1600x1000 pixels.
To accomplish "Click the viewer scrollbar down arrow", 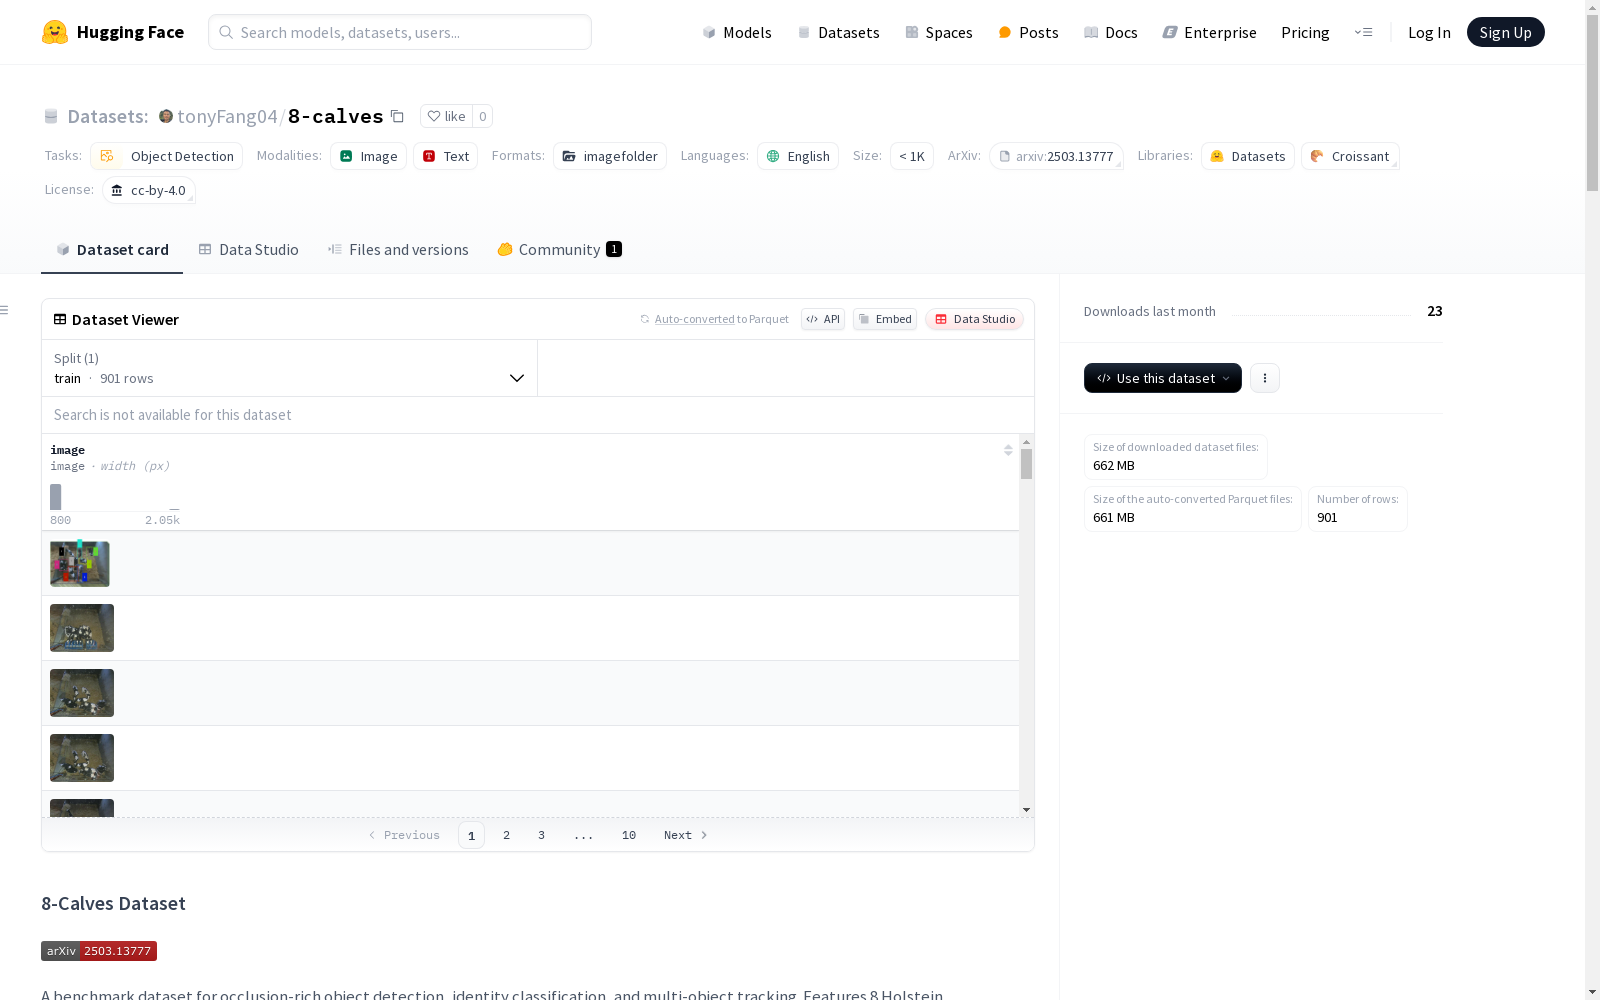I will click(x=1026, y=810).
